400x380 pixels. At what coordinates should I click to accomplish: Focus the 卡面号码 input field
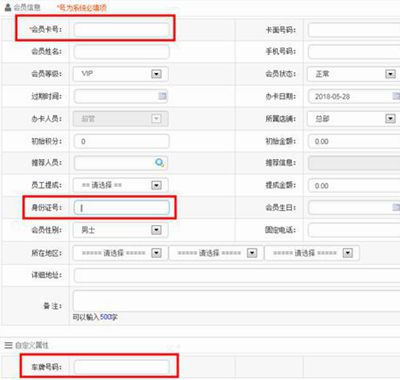(354, 30)
